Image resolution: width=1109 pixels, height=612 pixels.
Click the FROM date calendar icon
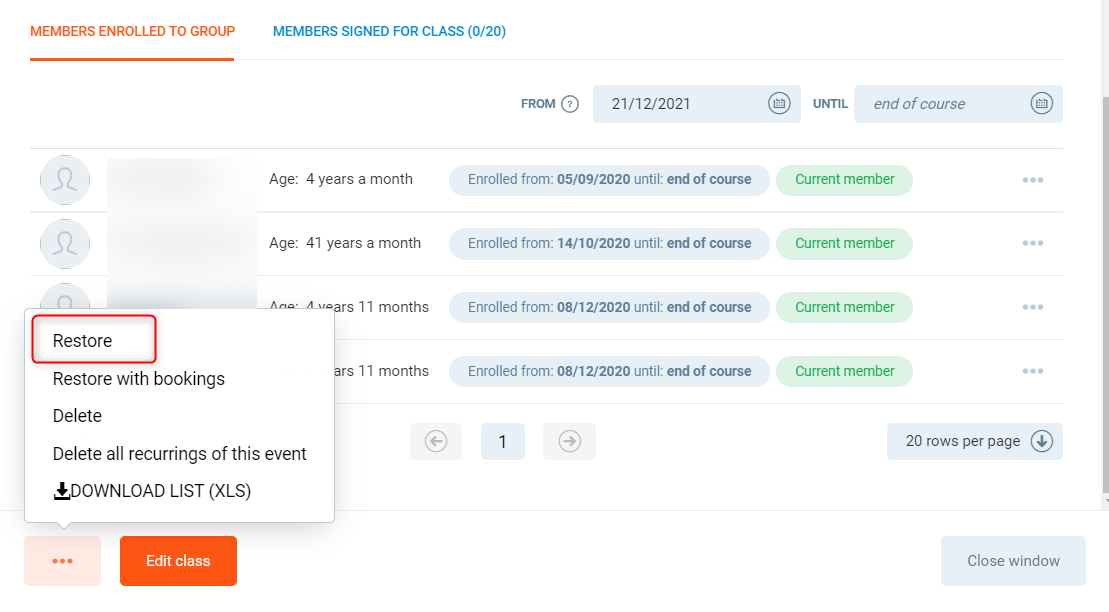coord(779,104)
